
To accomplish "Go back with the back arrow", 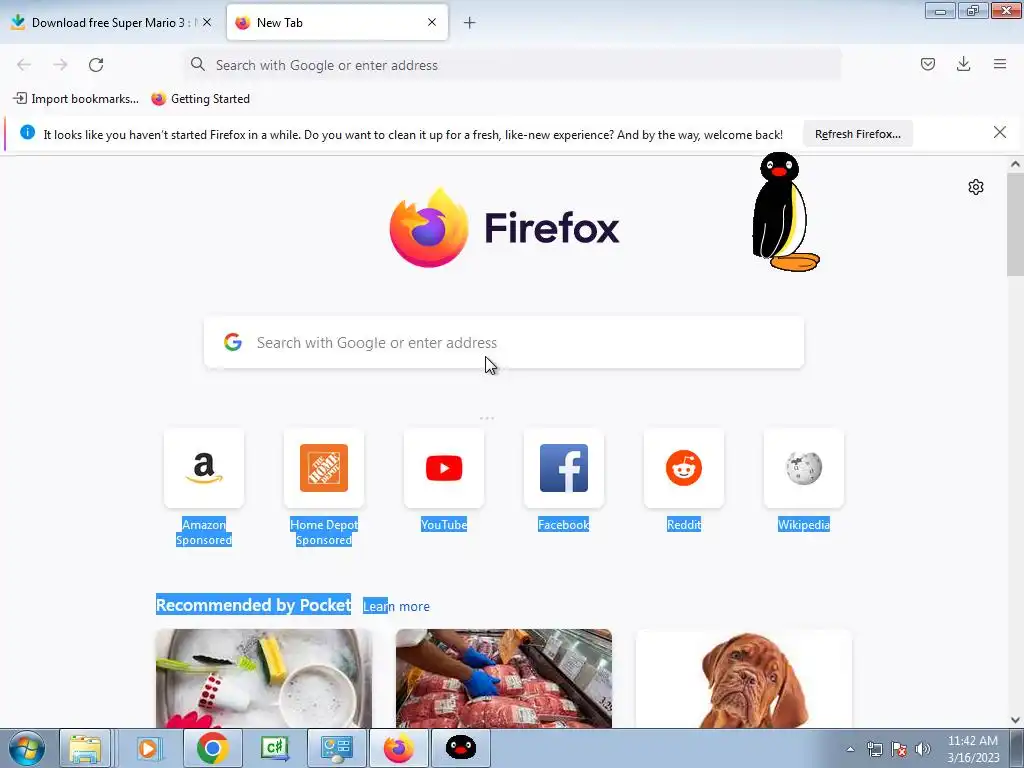I will point(24,65).
